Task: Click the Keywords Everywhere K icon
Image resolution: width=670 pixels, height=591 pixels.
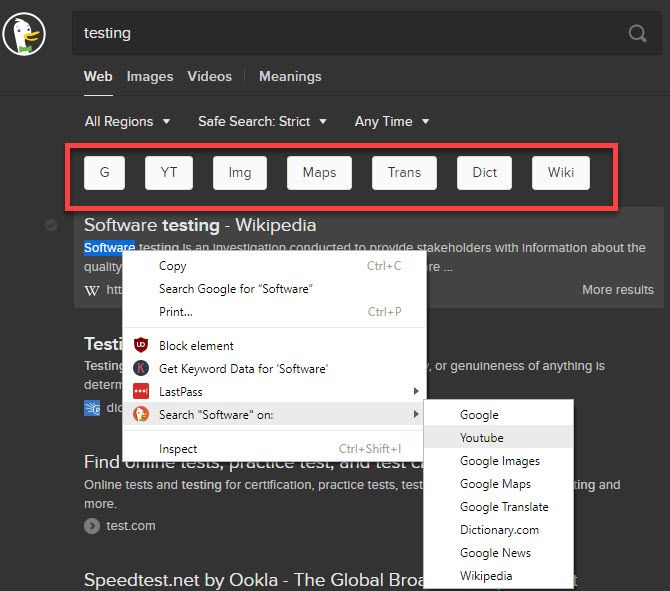Action: pyautogui.click(x=141, y=368)
